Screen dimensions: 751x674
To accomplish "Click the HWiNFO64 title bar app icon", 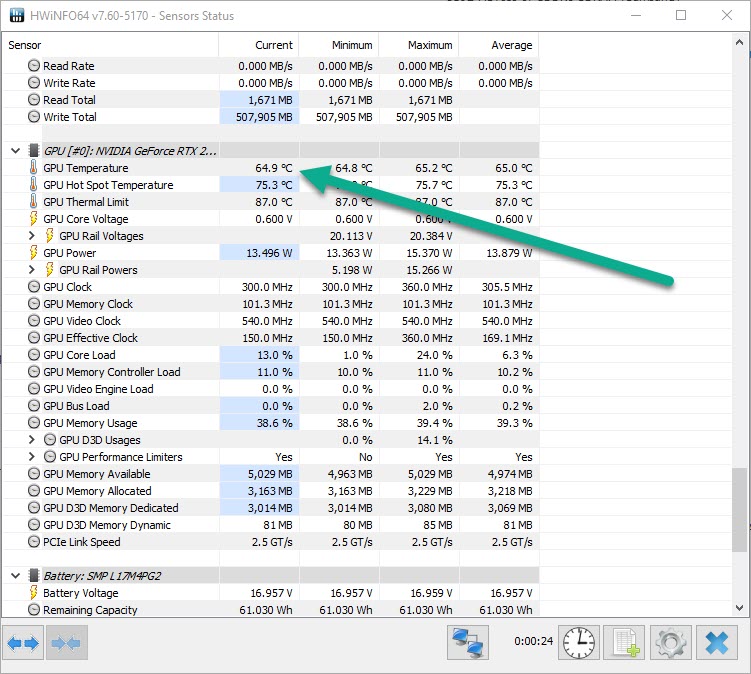I will point(17,15).
